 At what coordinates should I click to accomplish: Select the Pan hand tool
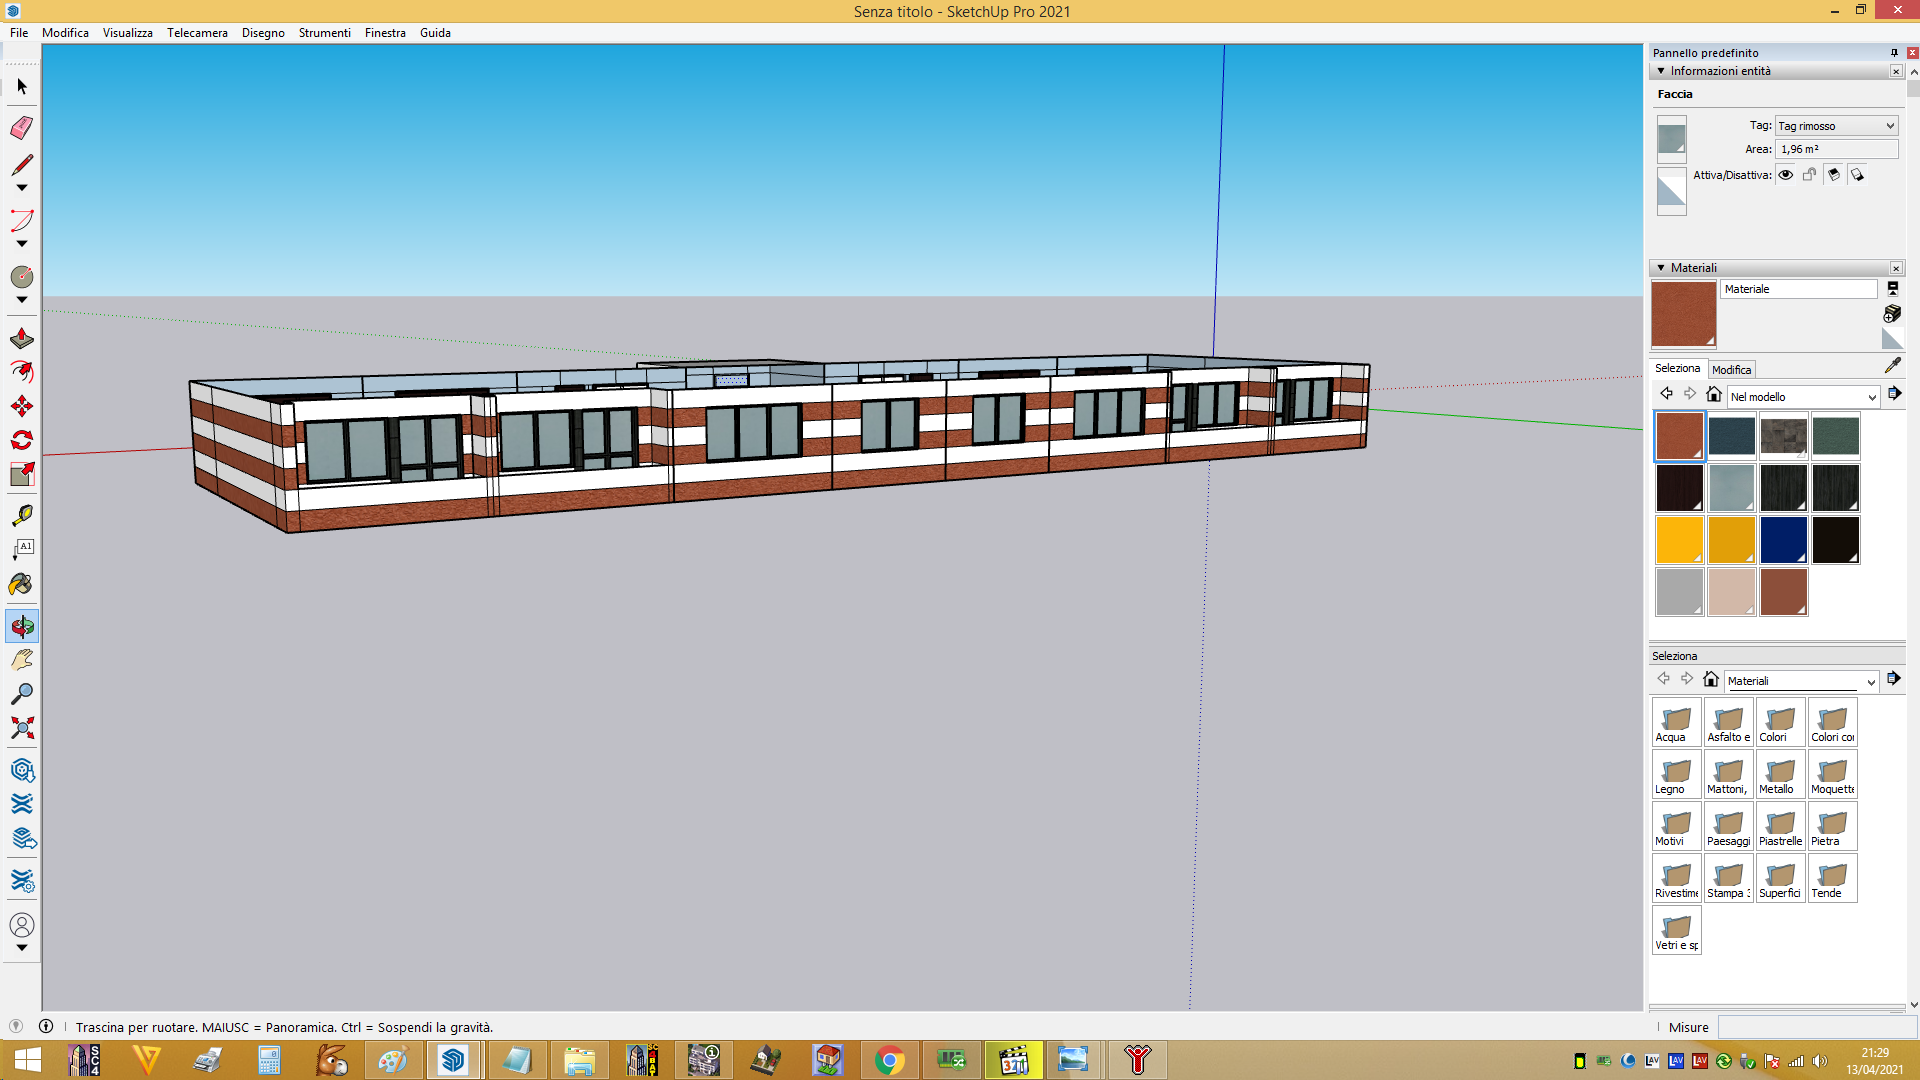click(x=22, y=660)
